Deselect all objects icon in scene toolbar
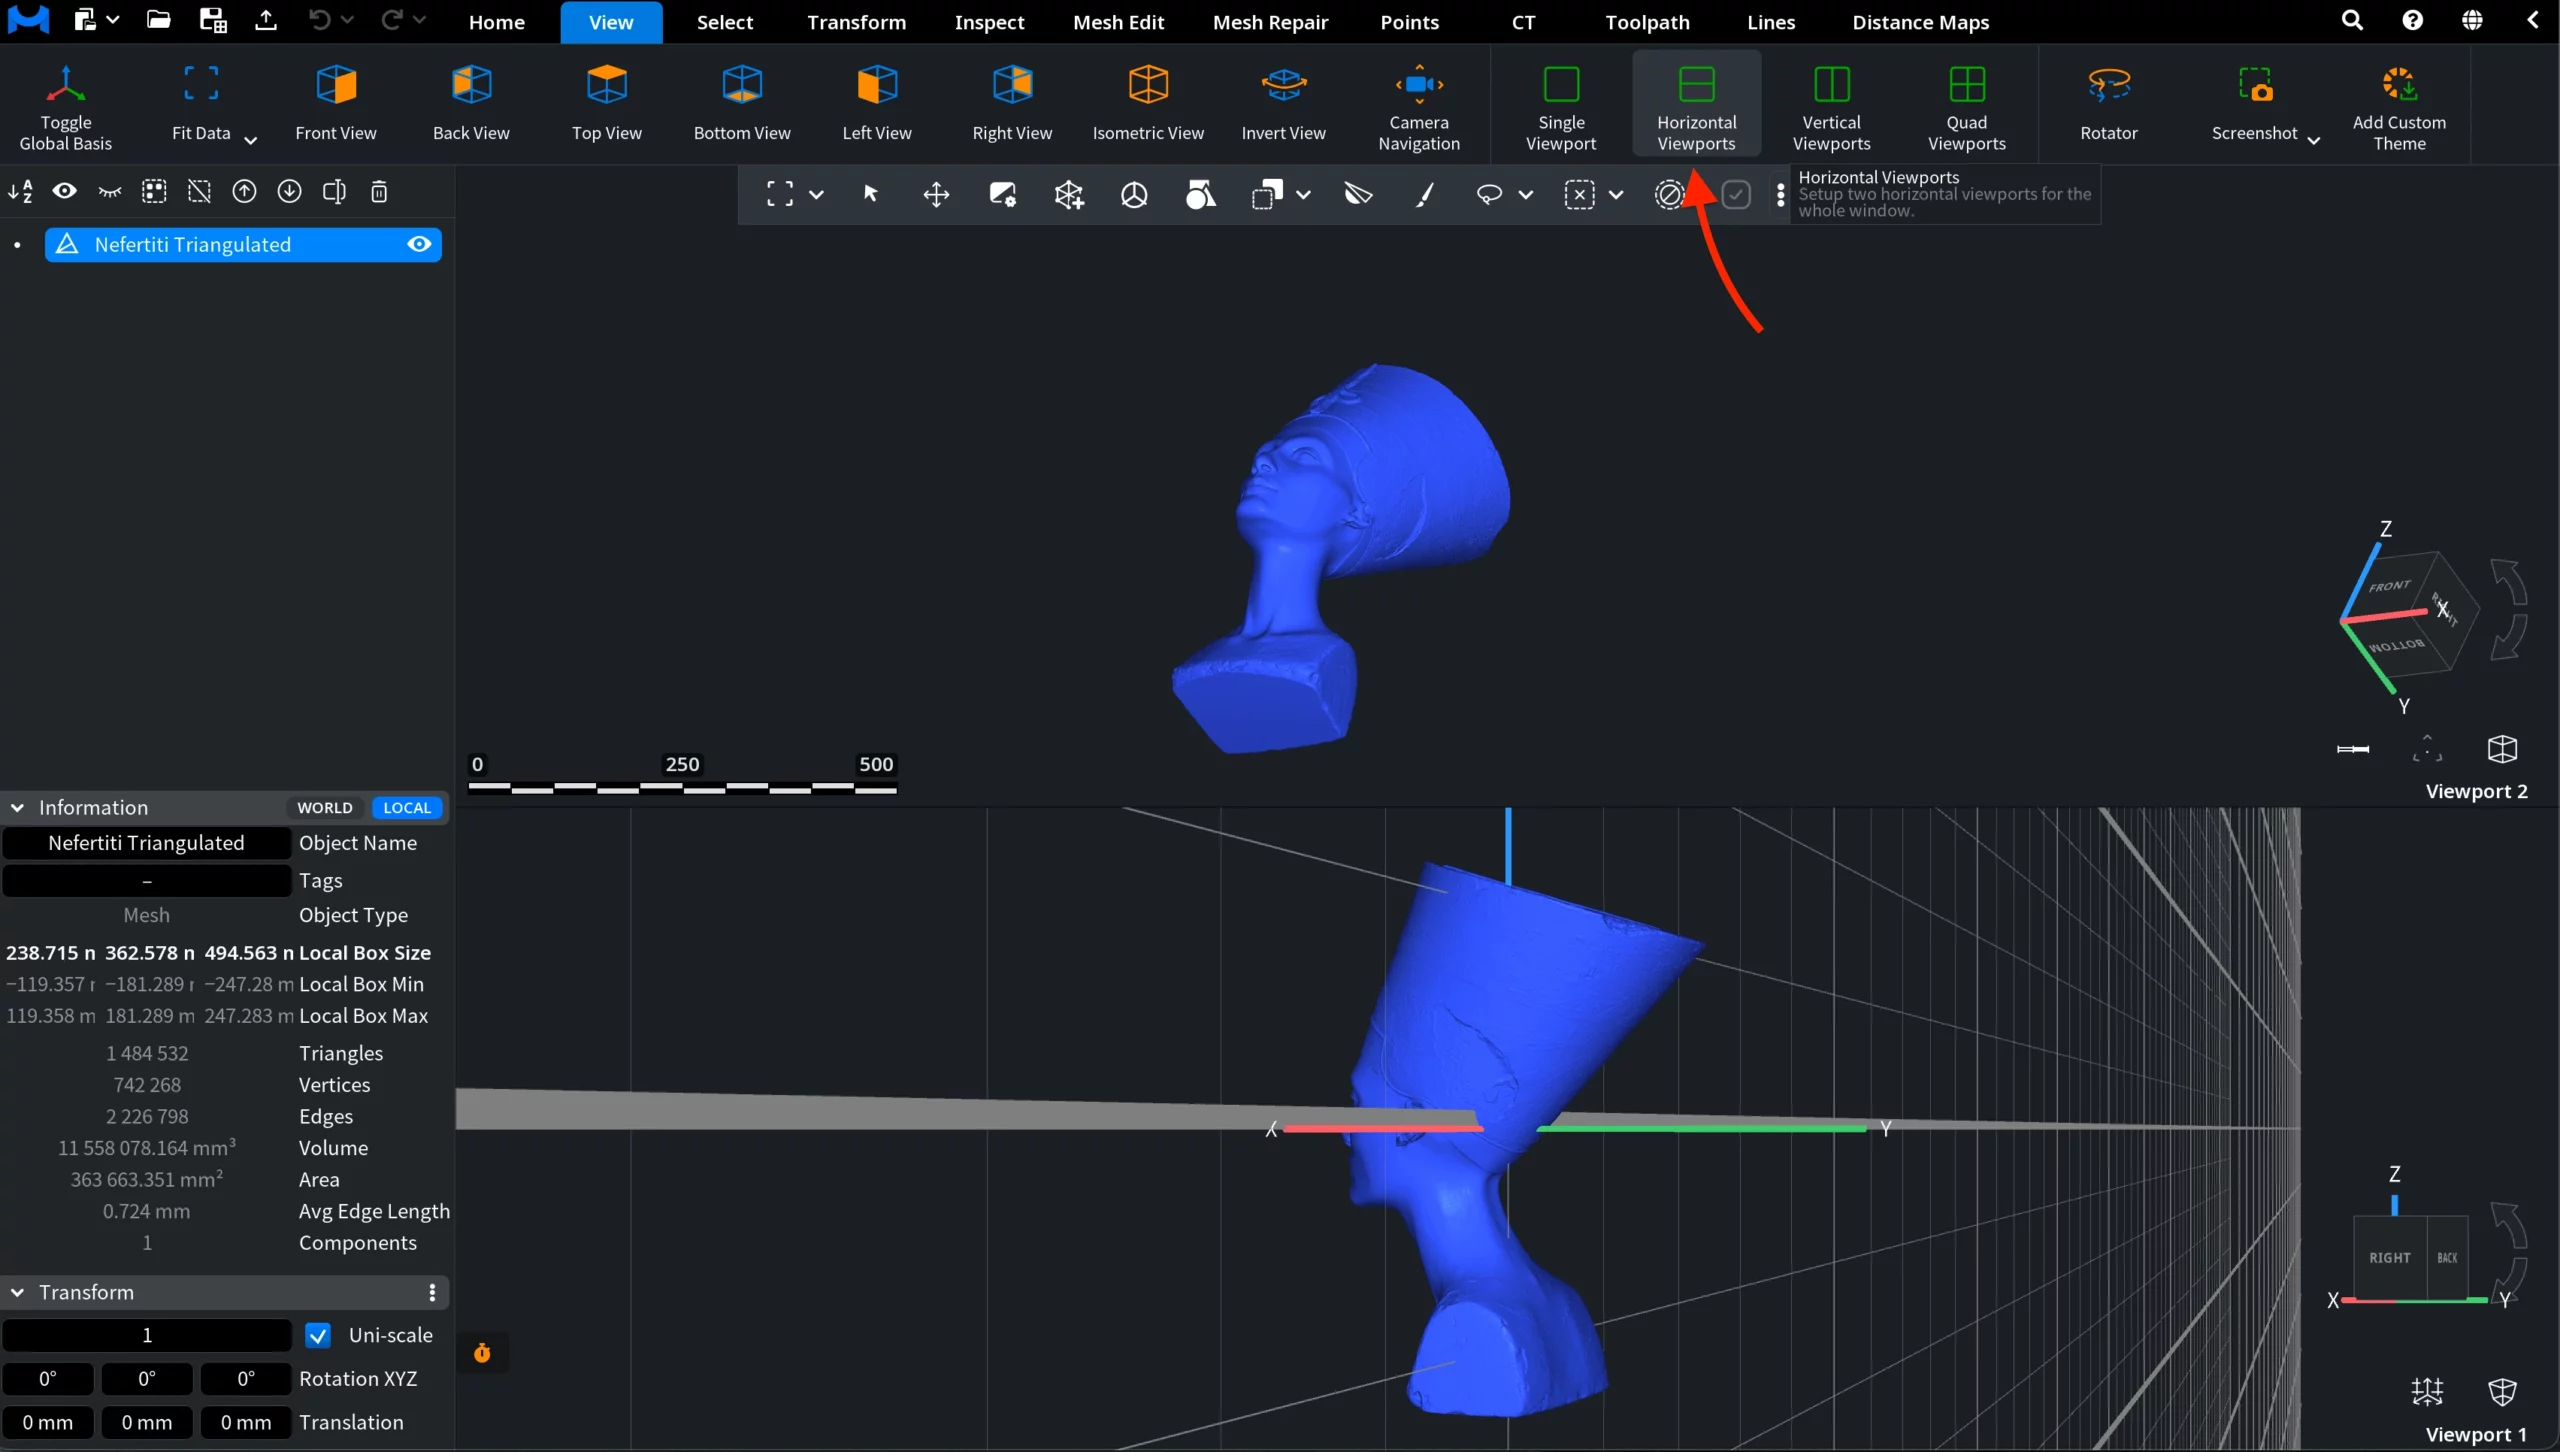 (x=199, y=191)
